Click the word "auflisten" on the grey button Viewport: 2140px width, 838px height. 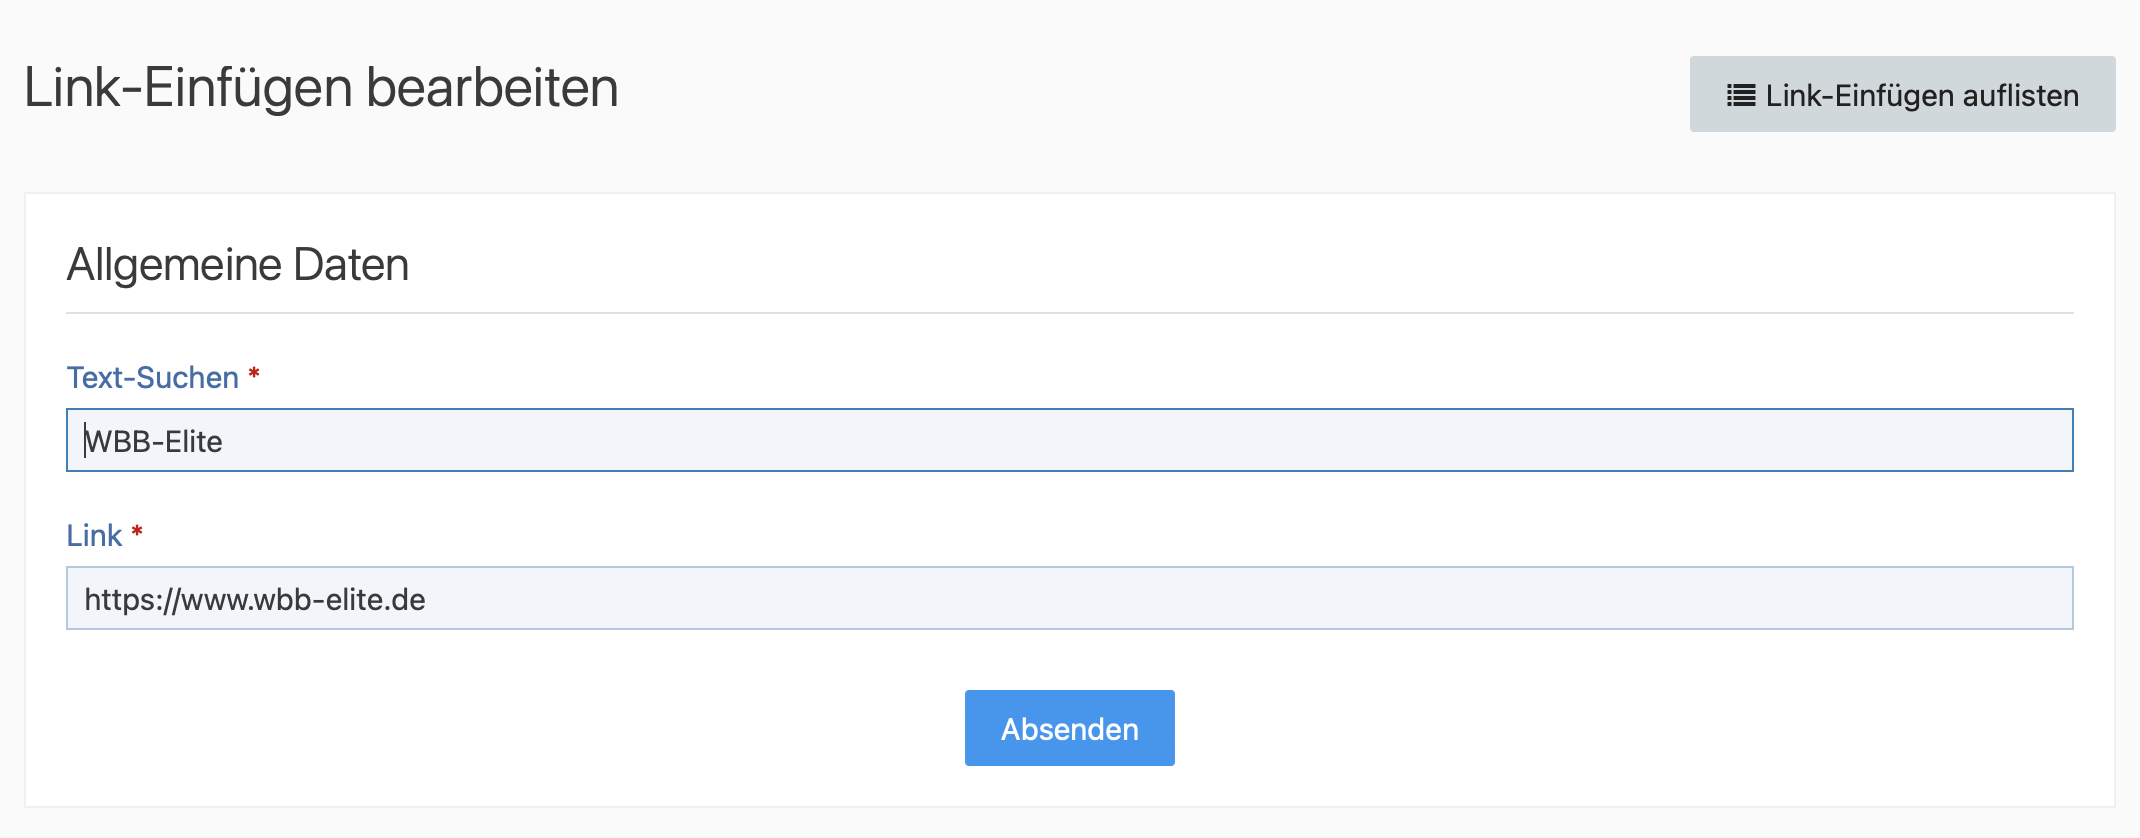pyautogui.click(x=2020, y=95)
